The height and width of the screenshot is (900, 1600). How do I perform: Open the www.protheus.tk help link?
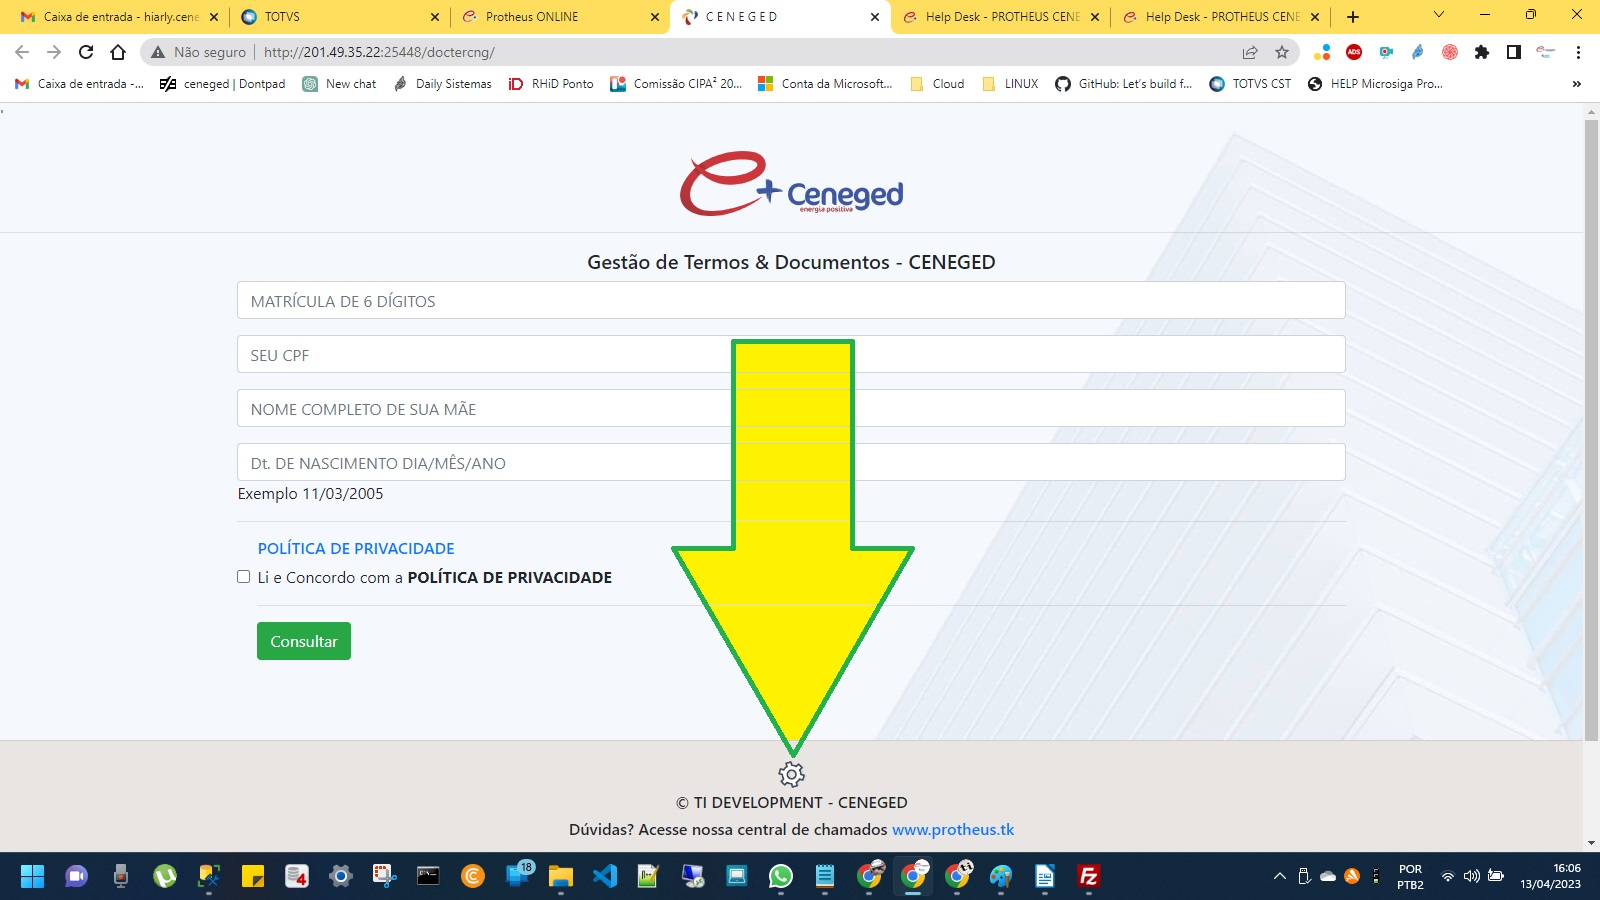click(x=952, y=829)
